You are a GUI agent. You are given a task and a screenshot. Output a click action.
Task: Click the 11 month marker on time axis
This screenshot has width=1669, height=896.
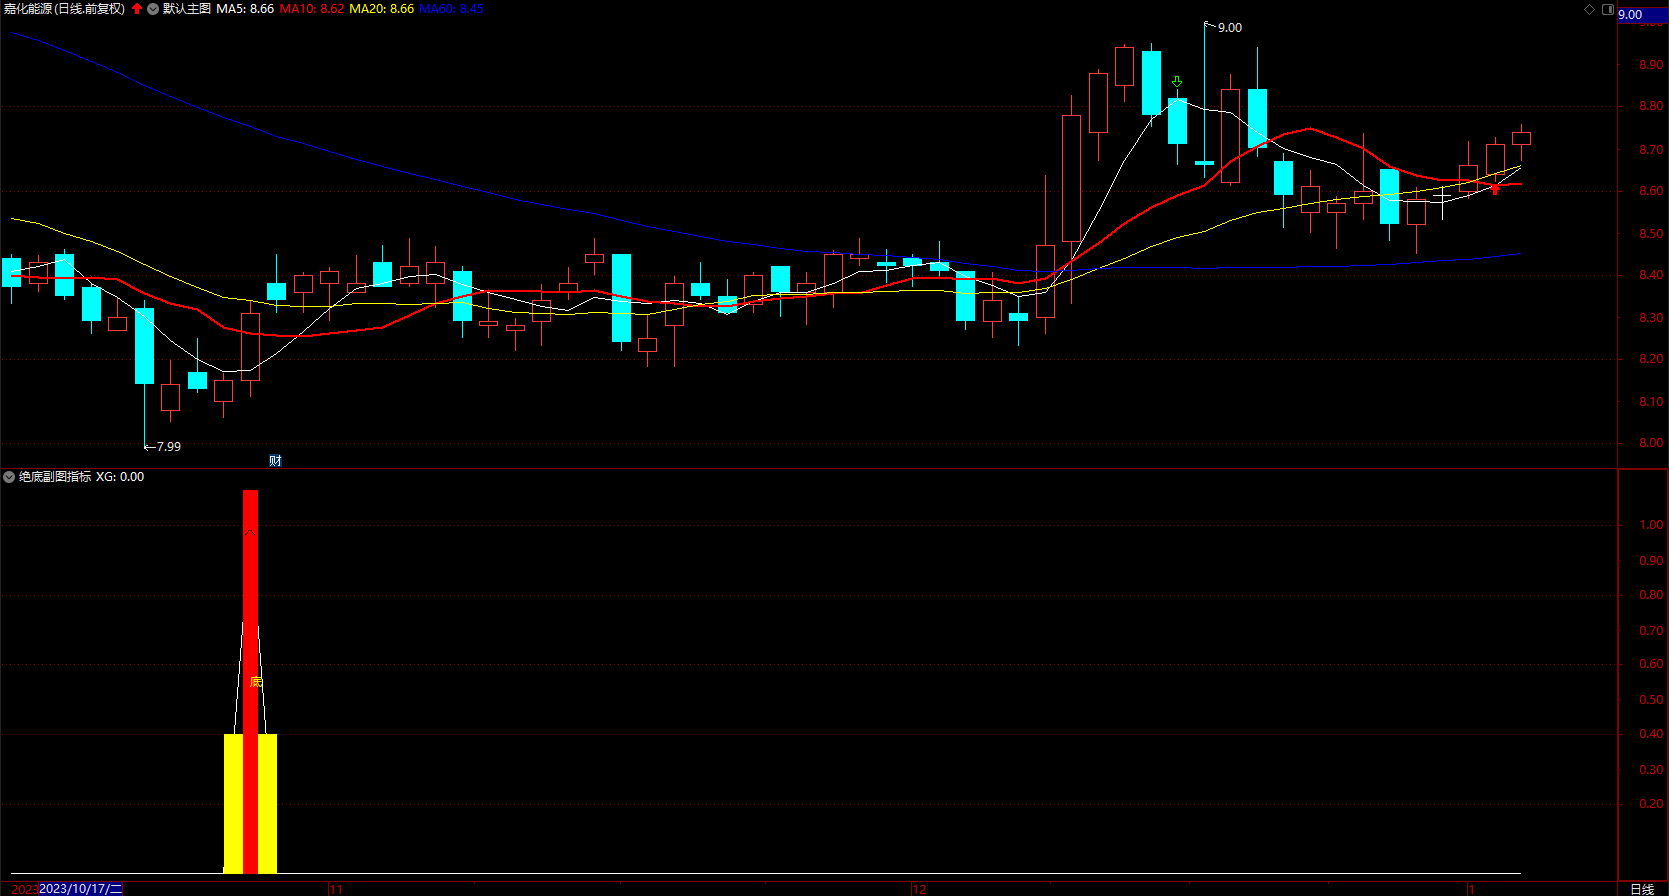[x=336, y=889]
